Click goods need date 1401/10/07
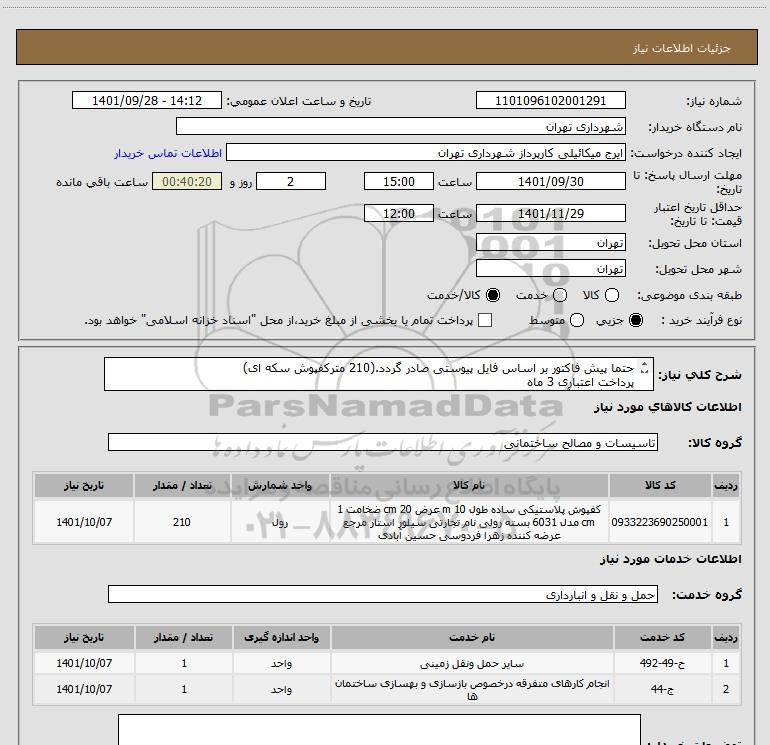The width and height of the screenshot is (770, 745). pyautogui.click(x=84, y=522)
